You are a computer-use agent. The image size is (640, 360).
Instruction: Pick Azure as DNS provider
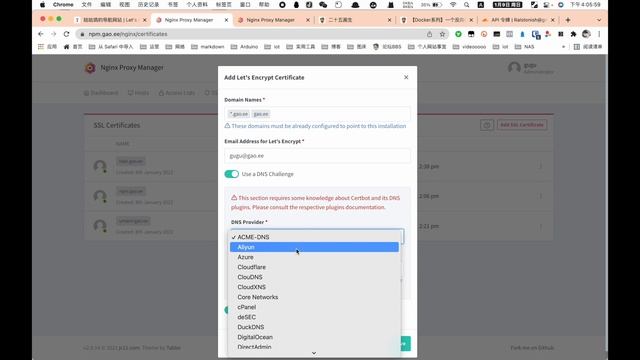click(x=314, y=257)
